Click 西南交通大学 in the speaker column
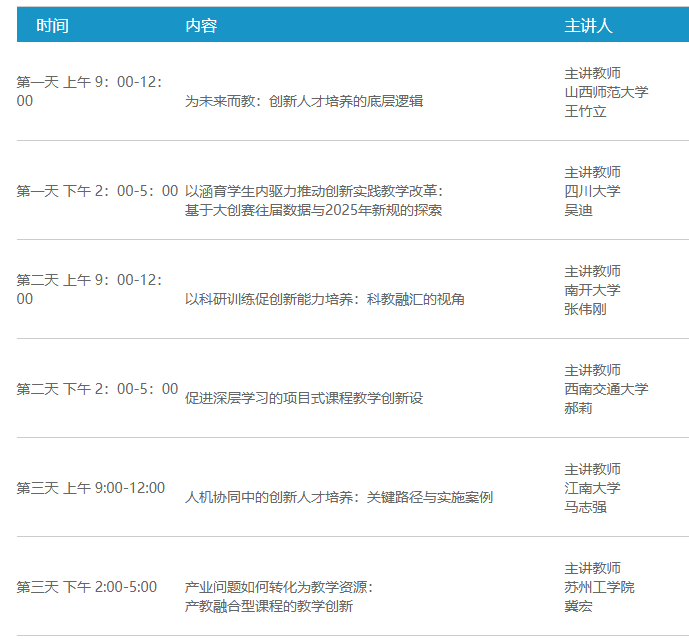Screen dimensions: 689x643 point(606,389)
